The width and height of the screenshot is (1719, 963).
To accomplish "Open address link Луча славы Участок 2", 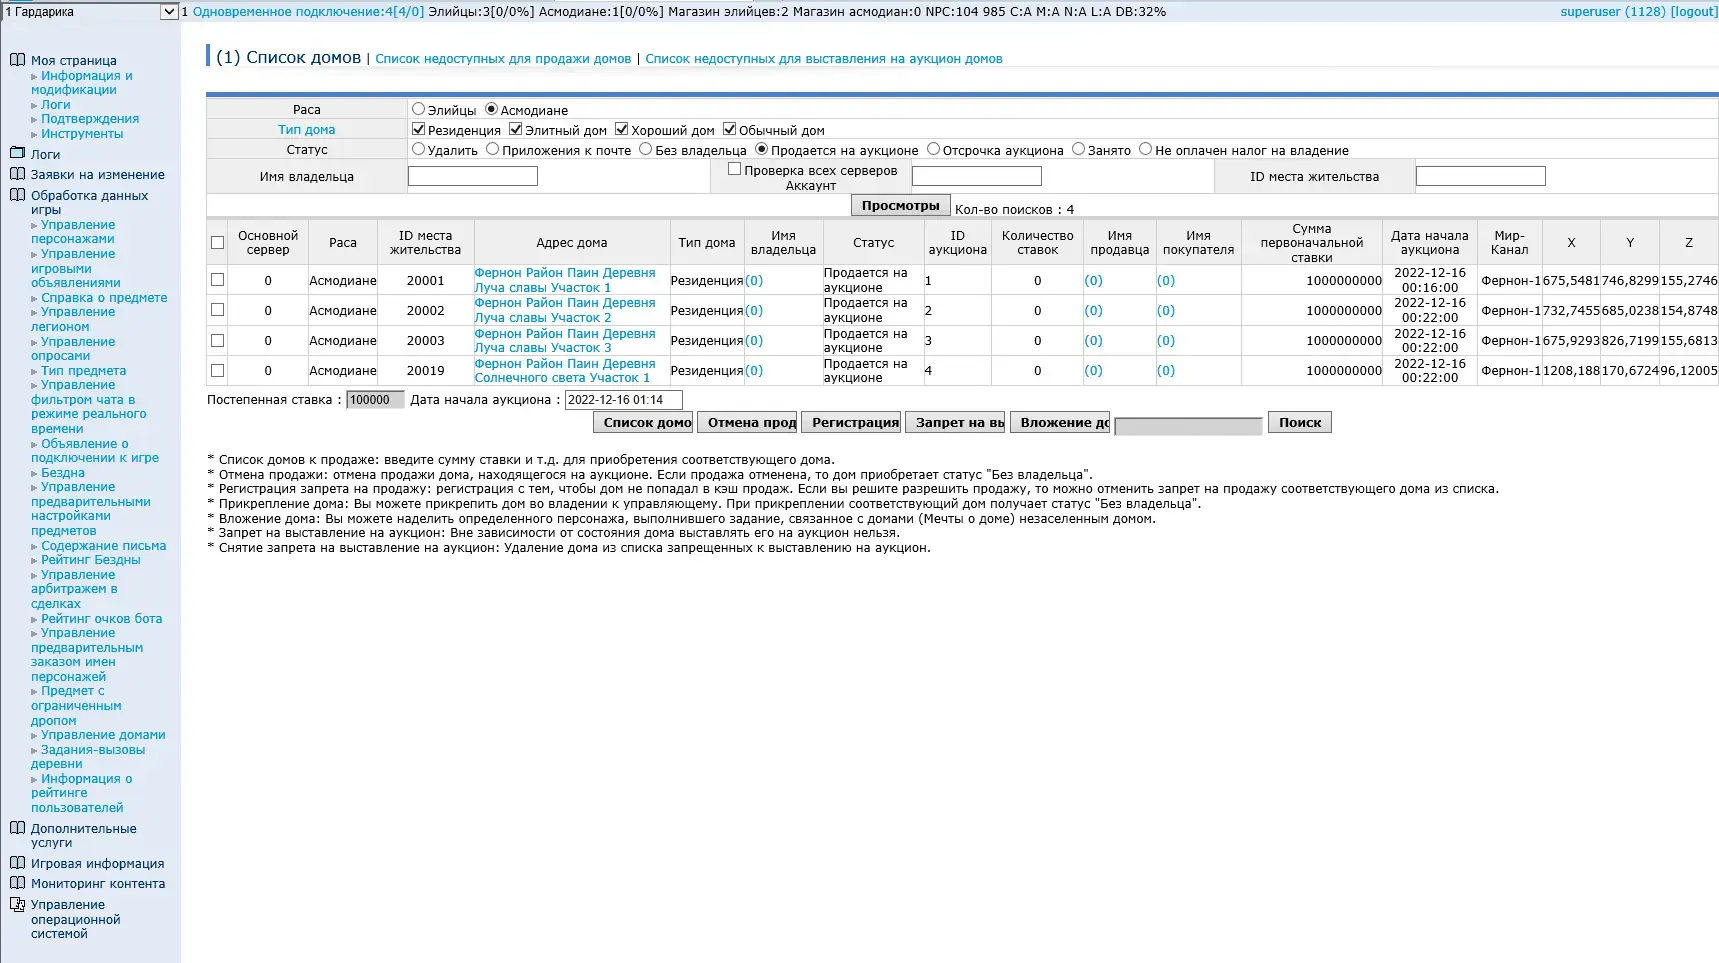I will (x=565, y=310).
